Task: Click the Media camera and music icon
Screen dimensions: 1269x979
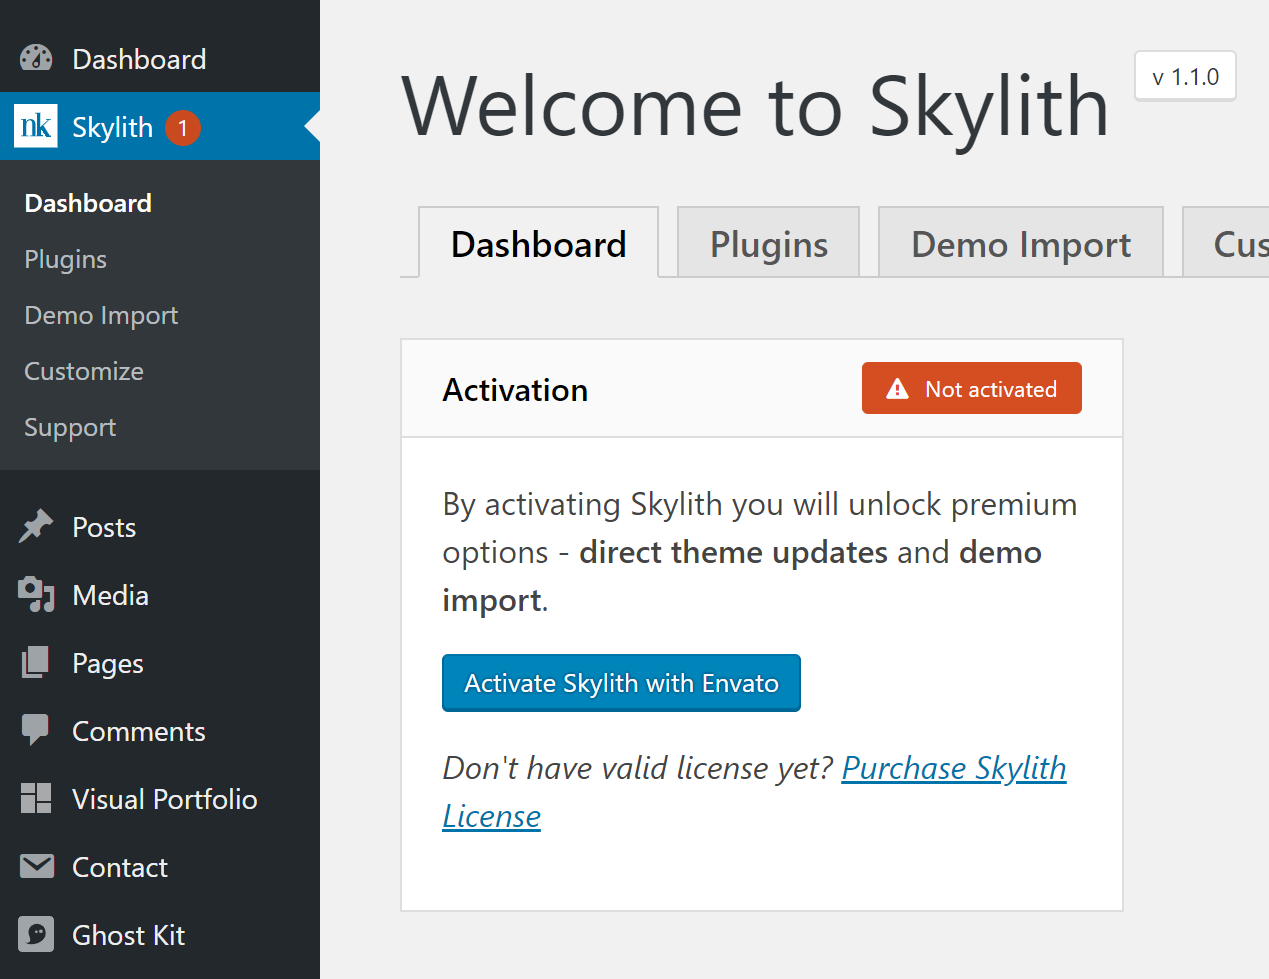Action: pyautogui.click(x=36, y=595)
